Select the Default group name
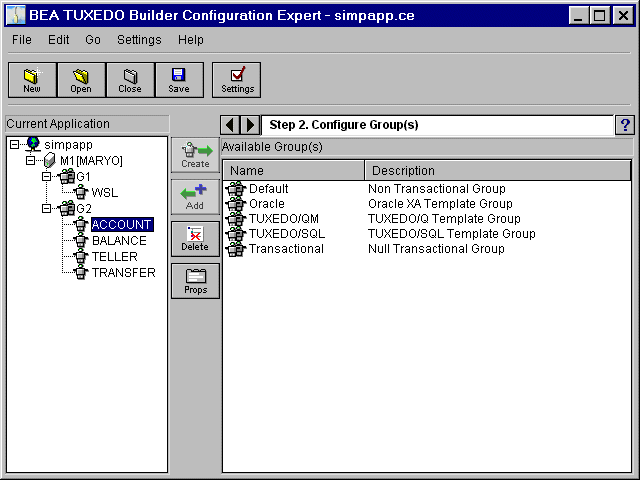 269,189
